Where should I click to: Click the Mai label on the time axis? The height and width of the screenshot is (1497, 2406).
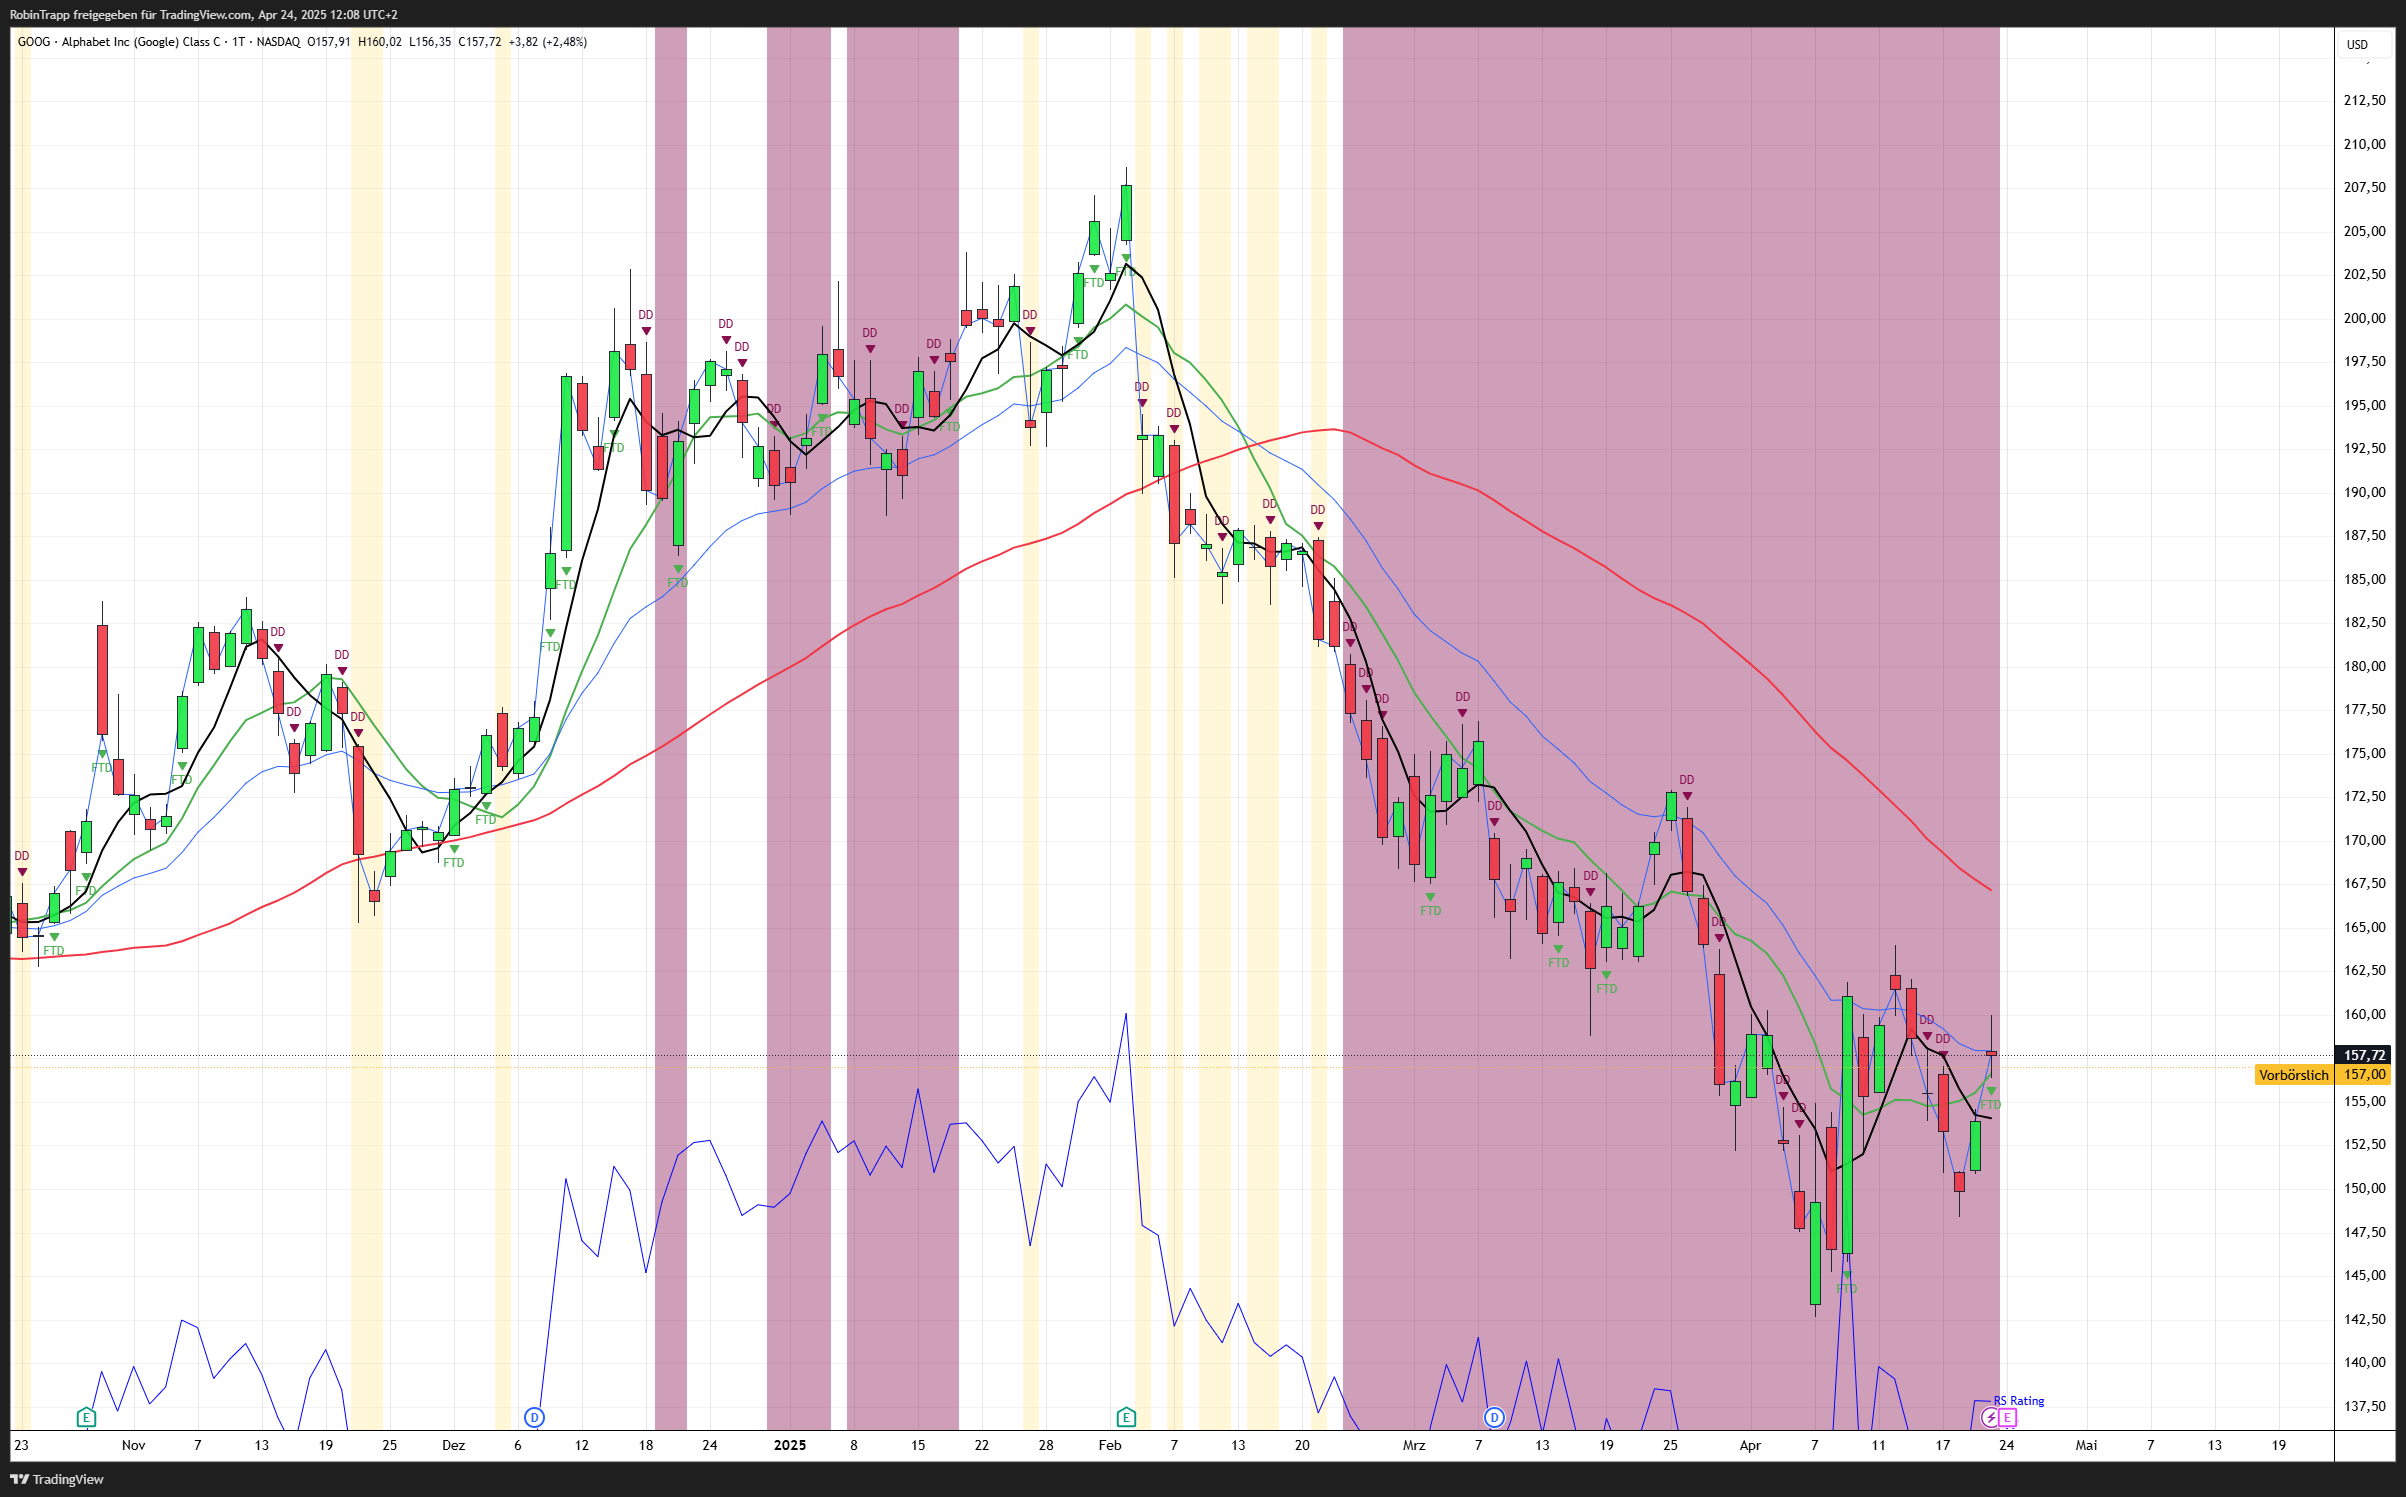2086,1445
